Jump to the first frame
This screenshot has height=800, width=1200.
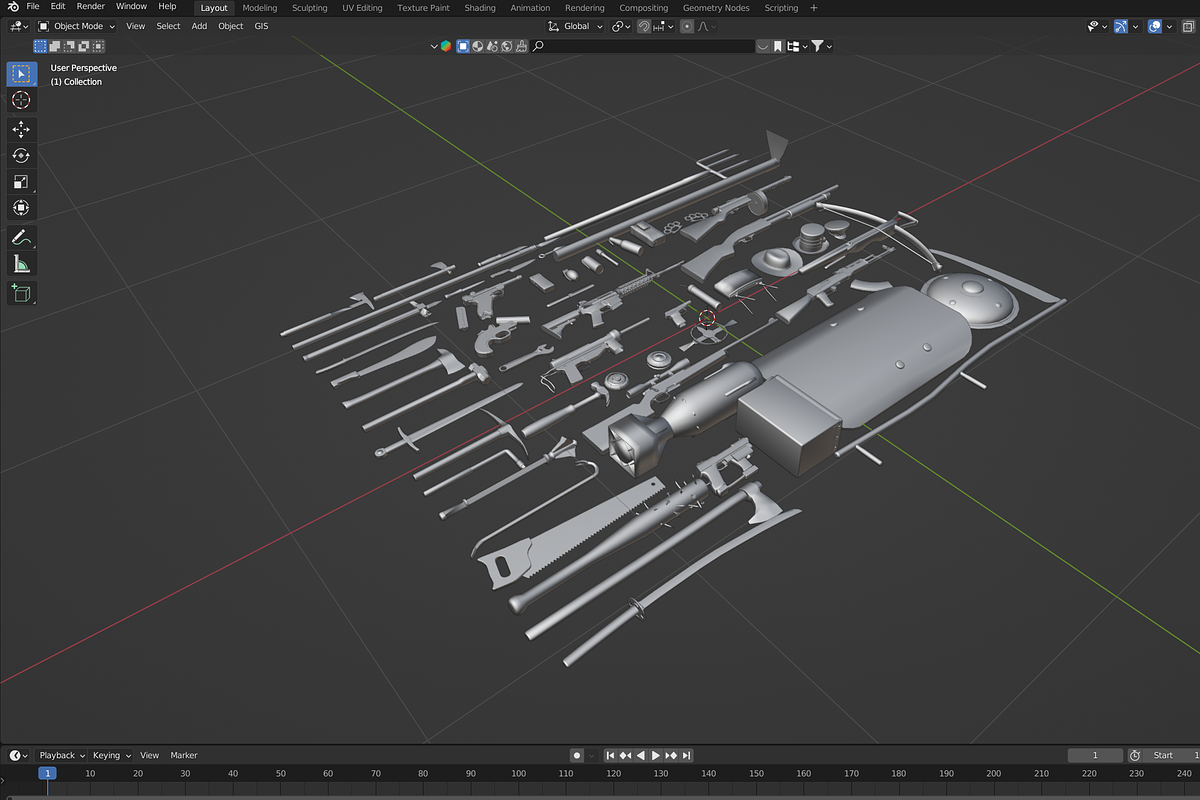tap(611, 755)
